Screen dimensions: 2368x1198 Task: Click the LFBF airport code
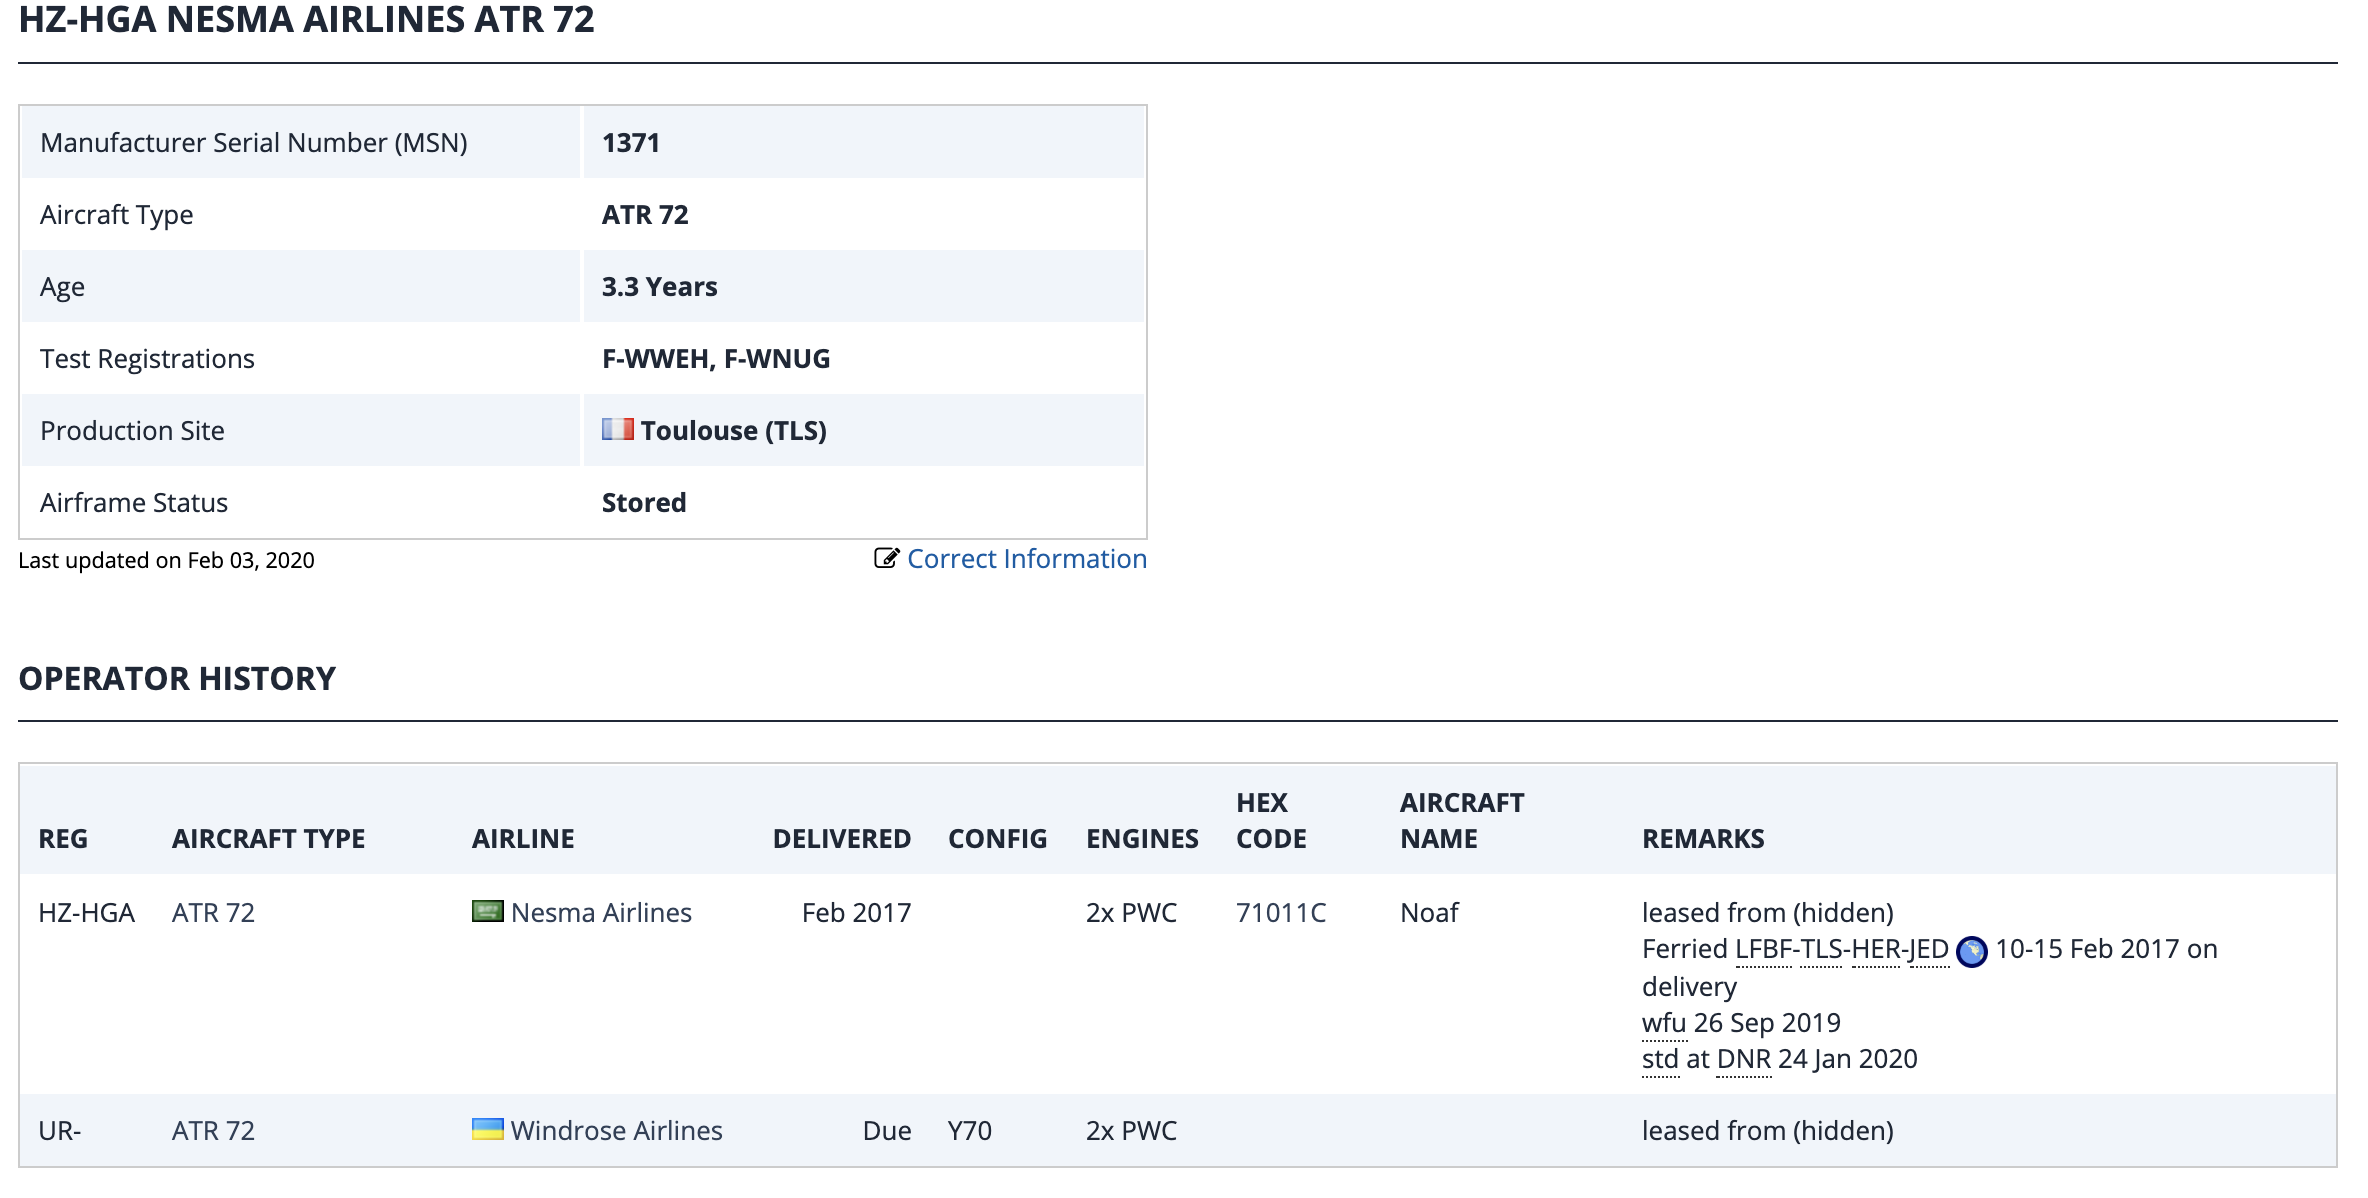point(1763,949)
